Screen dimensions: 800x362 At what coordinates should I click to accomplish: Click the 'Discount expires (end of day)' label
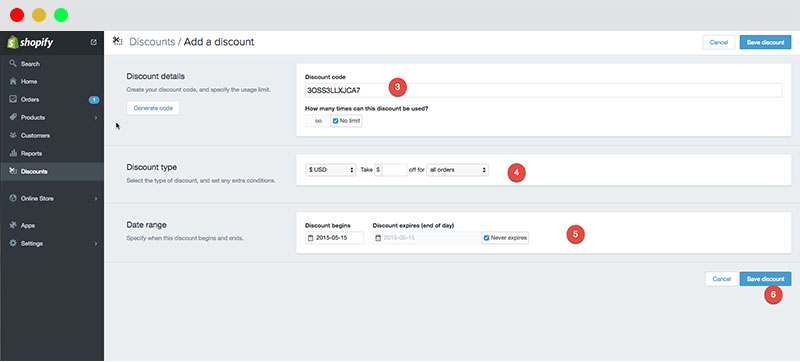point(413,225)
